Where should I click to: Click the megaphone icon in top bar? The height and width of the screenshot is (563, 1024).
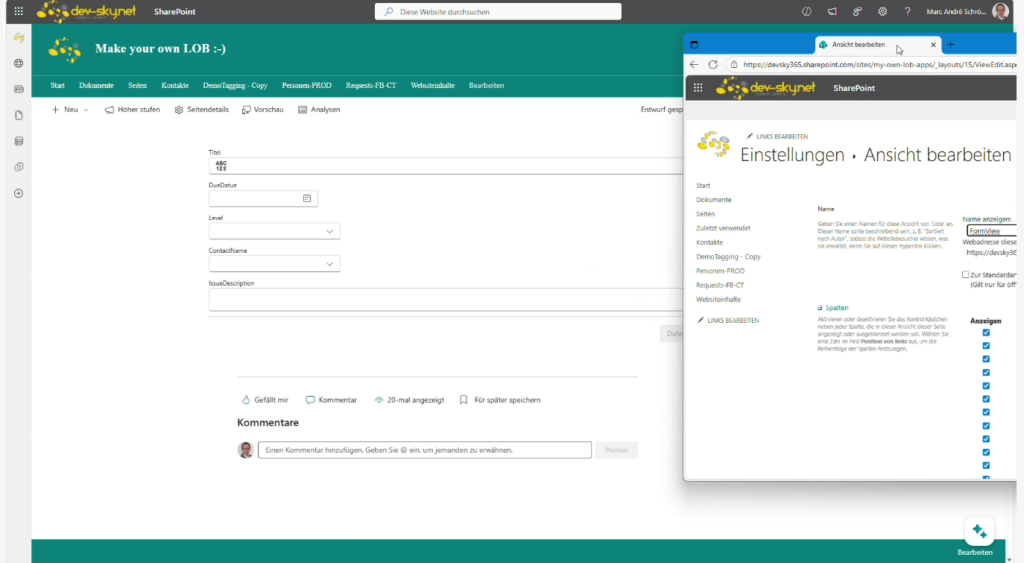point(832,11)
